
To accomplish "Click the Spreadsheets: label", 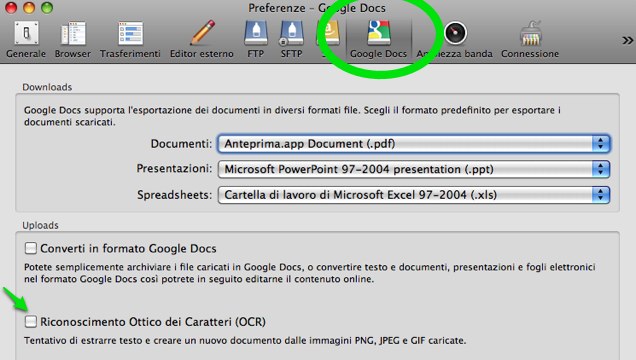I will click(x=174, y=195).
